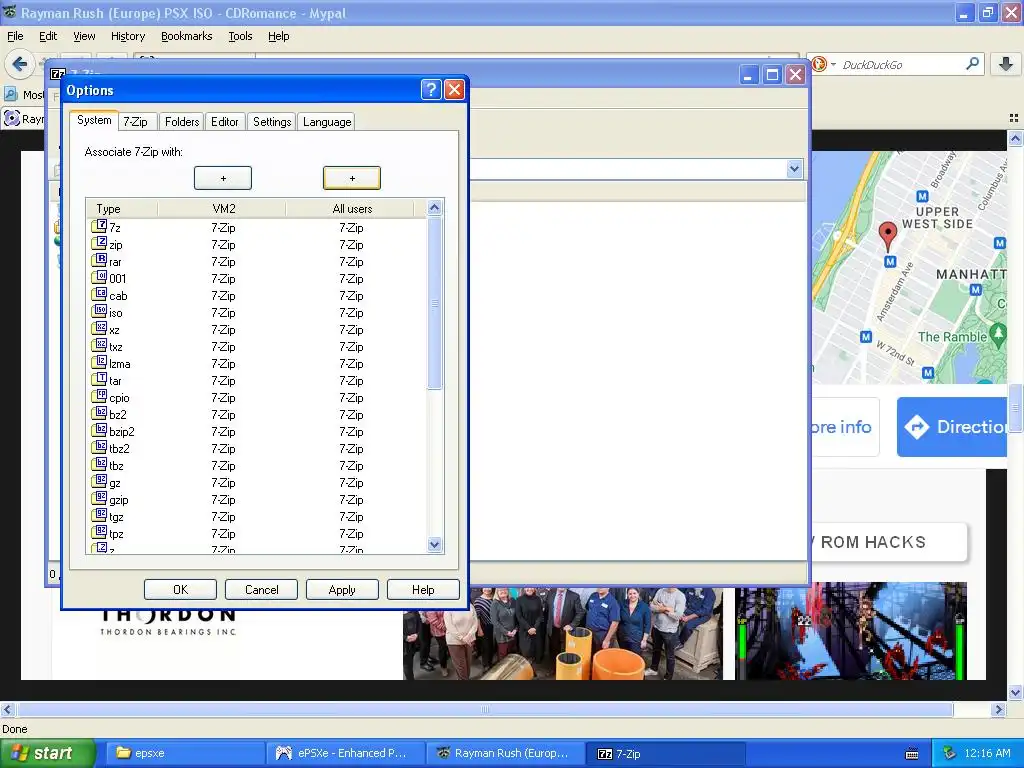Click the browser back arrow button

point(20,64)
